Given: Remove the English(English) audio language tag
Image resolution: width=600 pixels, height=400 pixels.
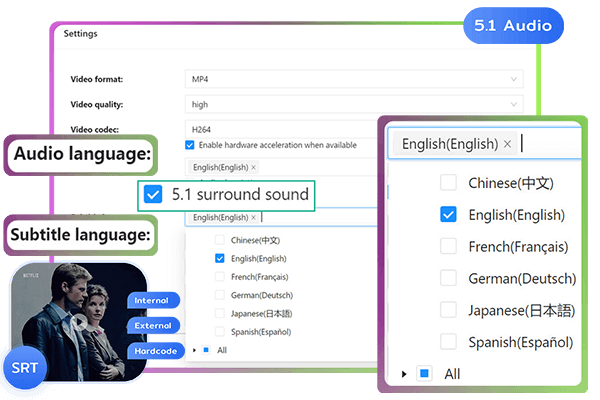Looking at the screenshot, I should (253, 167).
